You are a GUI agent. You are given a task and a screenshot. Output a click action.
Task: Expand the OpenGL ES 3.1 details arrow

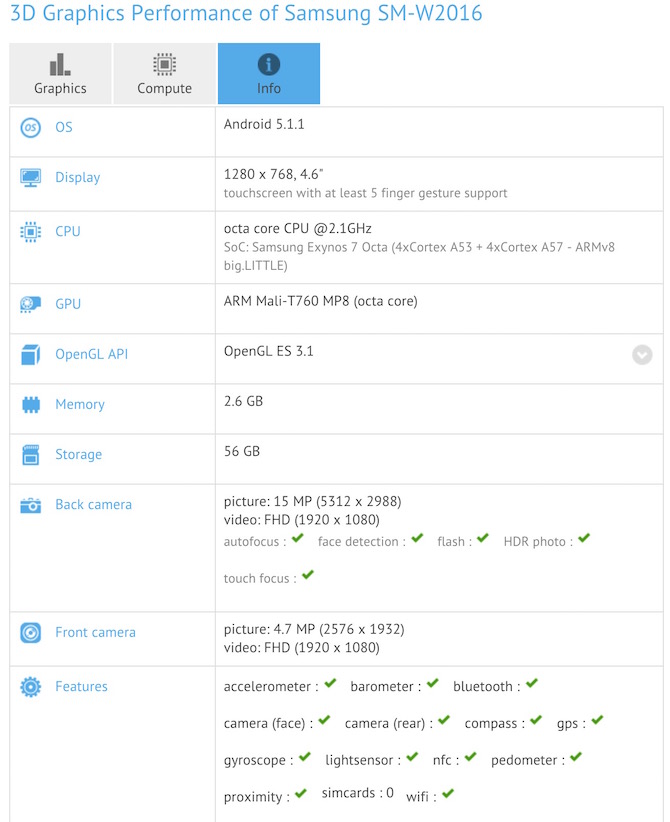pos(642,355)
